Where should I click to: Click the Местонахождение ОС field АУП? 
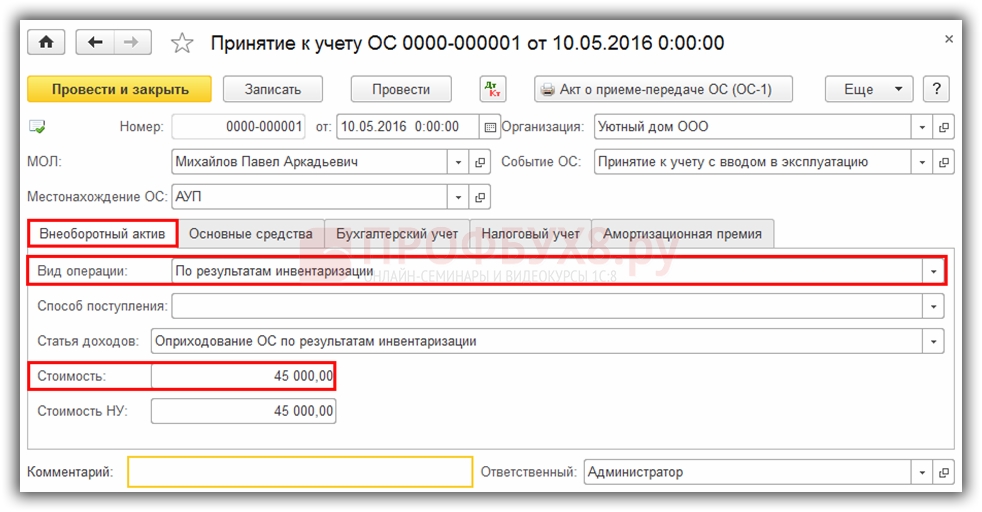point(309,197)
